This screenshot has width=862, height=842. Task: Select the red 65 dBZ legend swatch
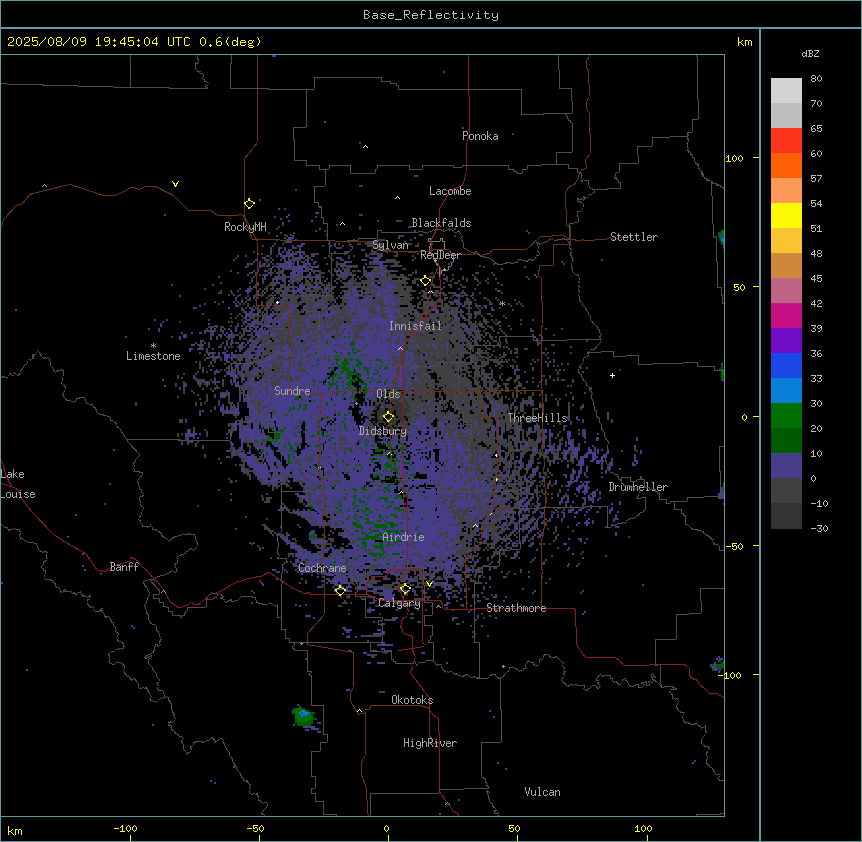pyautogui.click(x=786, y=140)
